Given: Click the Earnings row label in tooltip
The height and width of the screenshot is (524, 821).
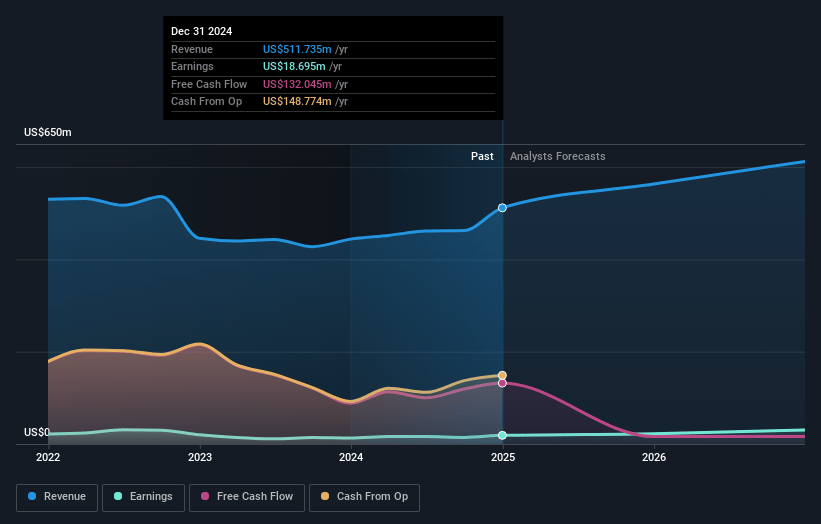Looking at the screenshot, I should pos(192,66).
